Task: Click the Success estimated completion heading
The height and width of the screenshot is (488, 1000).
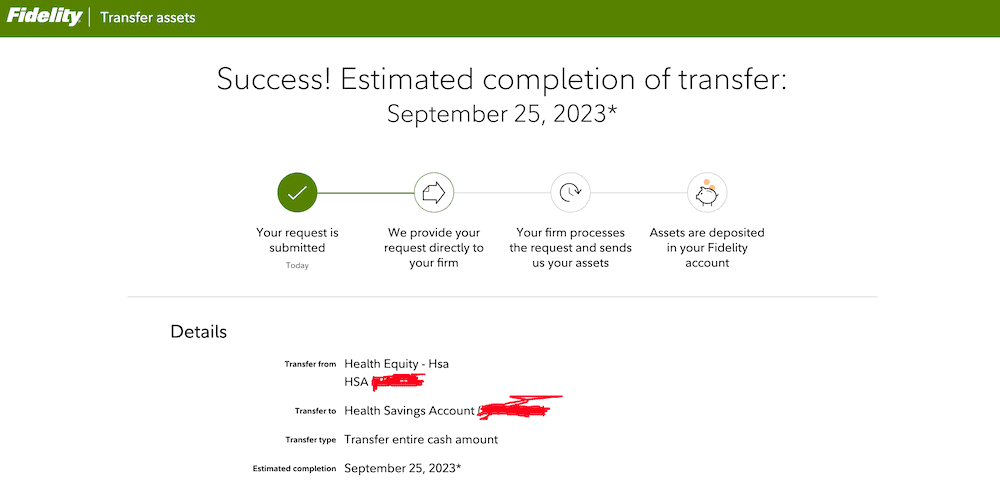Action: pyautogui.click(x=502, y=80)
